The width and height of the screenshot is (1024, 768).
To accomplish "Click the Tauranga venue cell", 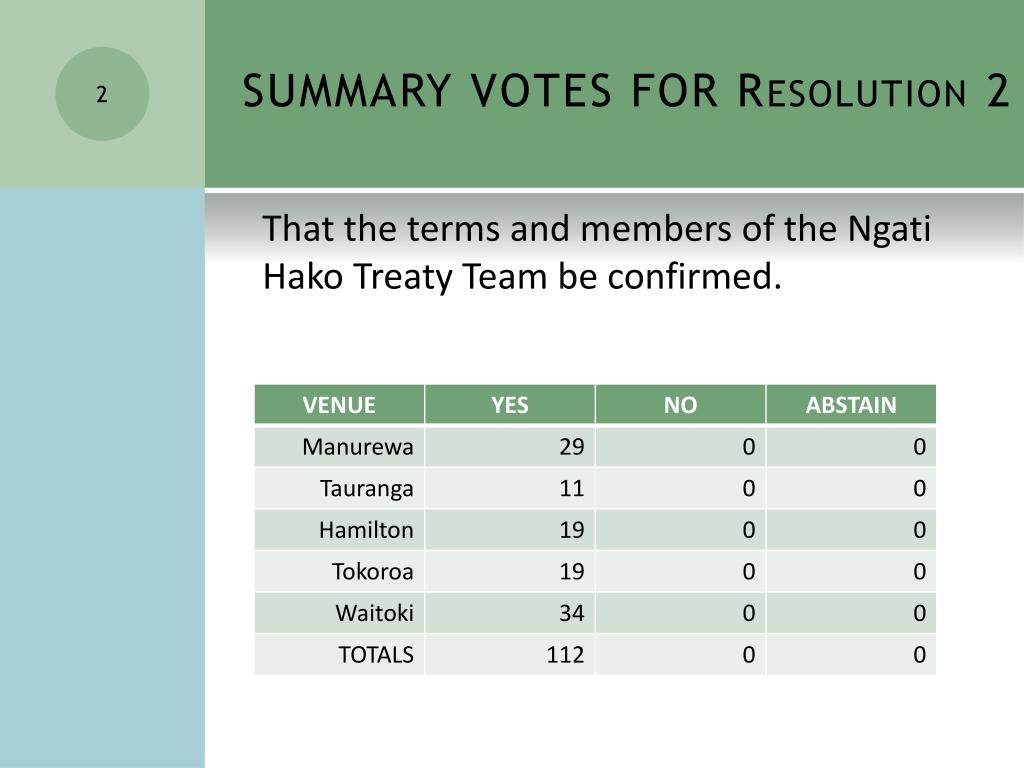I will 340,488.
